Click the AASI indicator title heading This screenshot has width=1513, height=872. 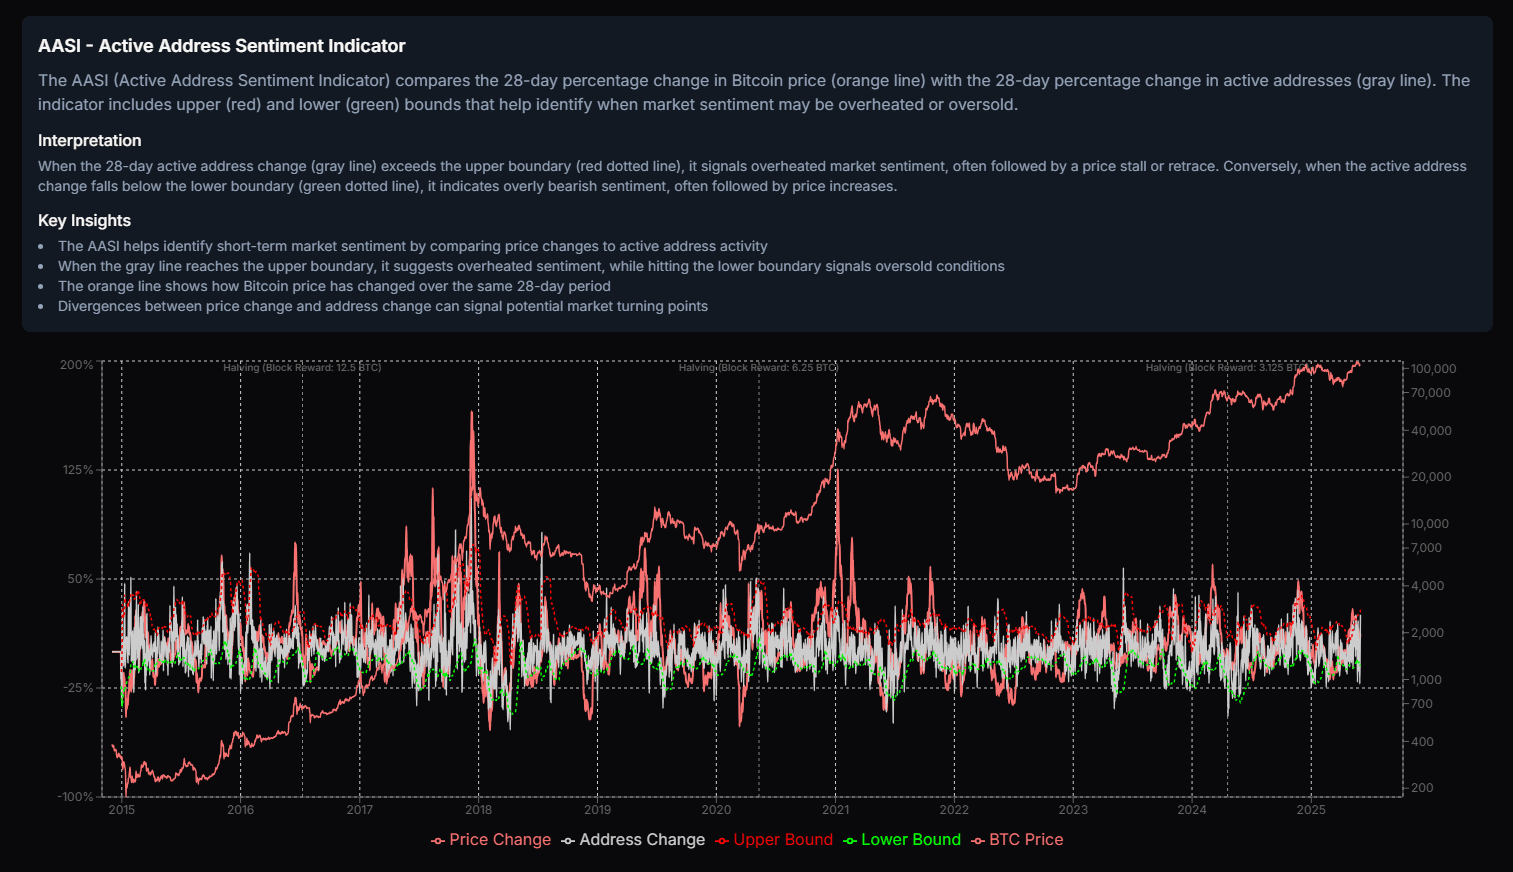click(222, 46)
